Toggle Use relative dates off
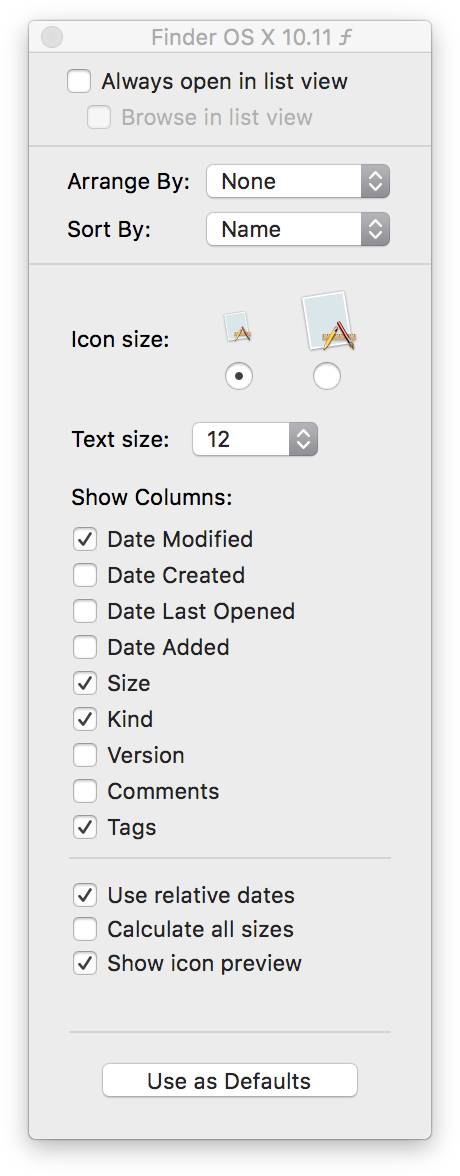Viewport: 460px width, 1176px height. pyautogui.click(x=85, y=896)
